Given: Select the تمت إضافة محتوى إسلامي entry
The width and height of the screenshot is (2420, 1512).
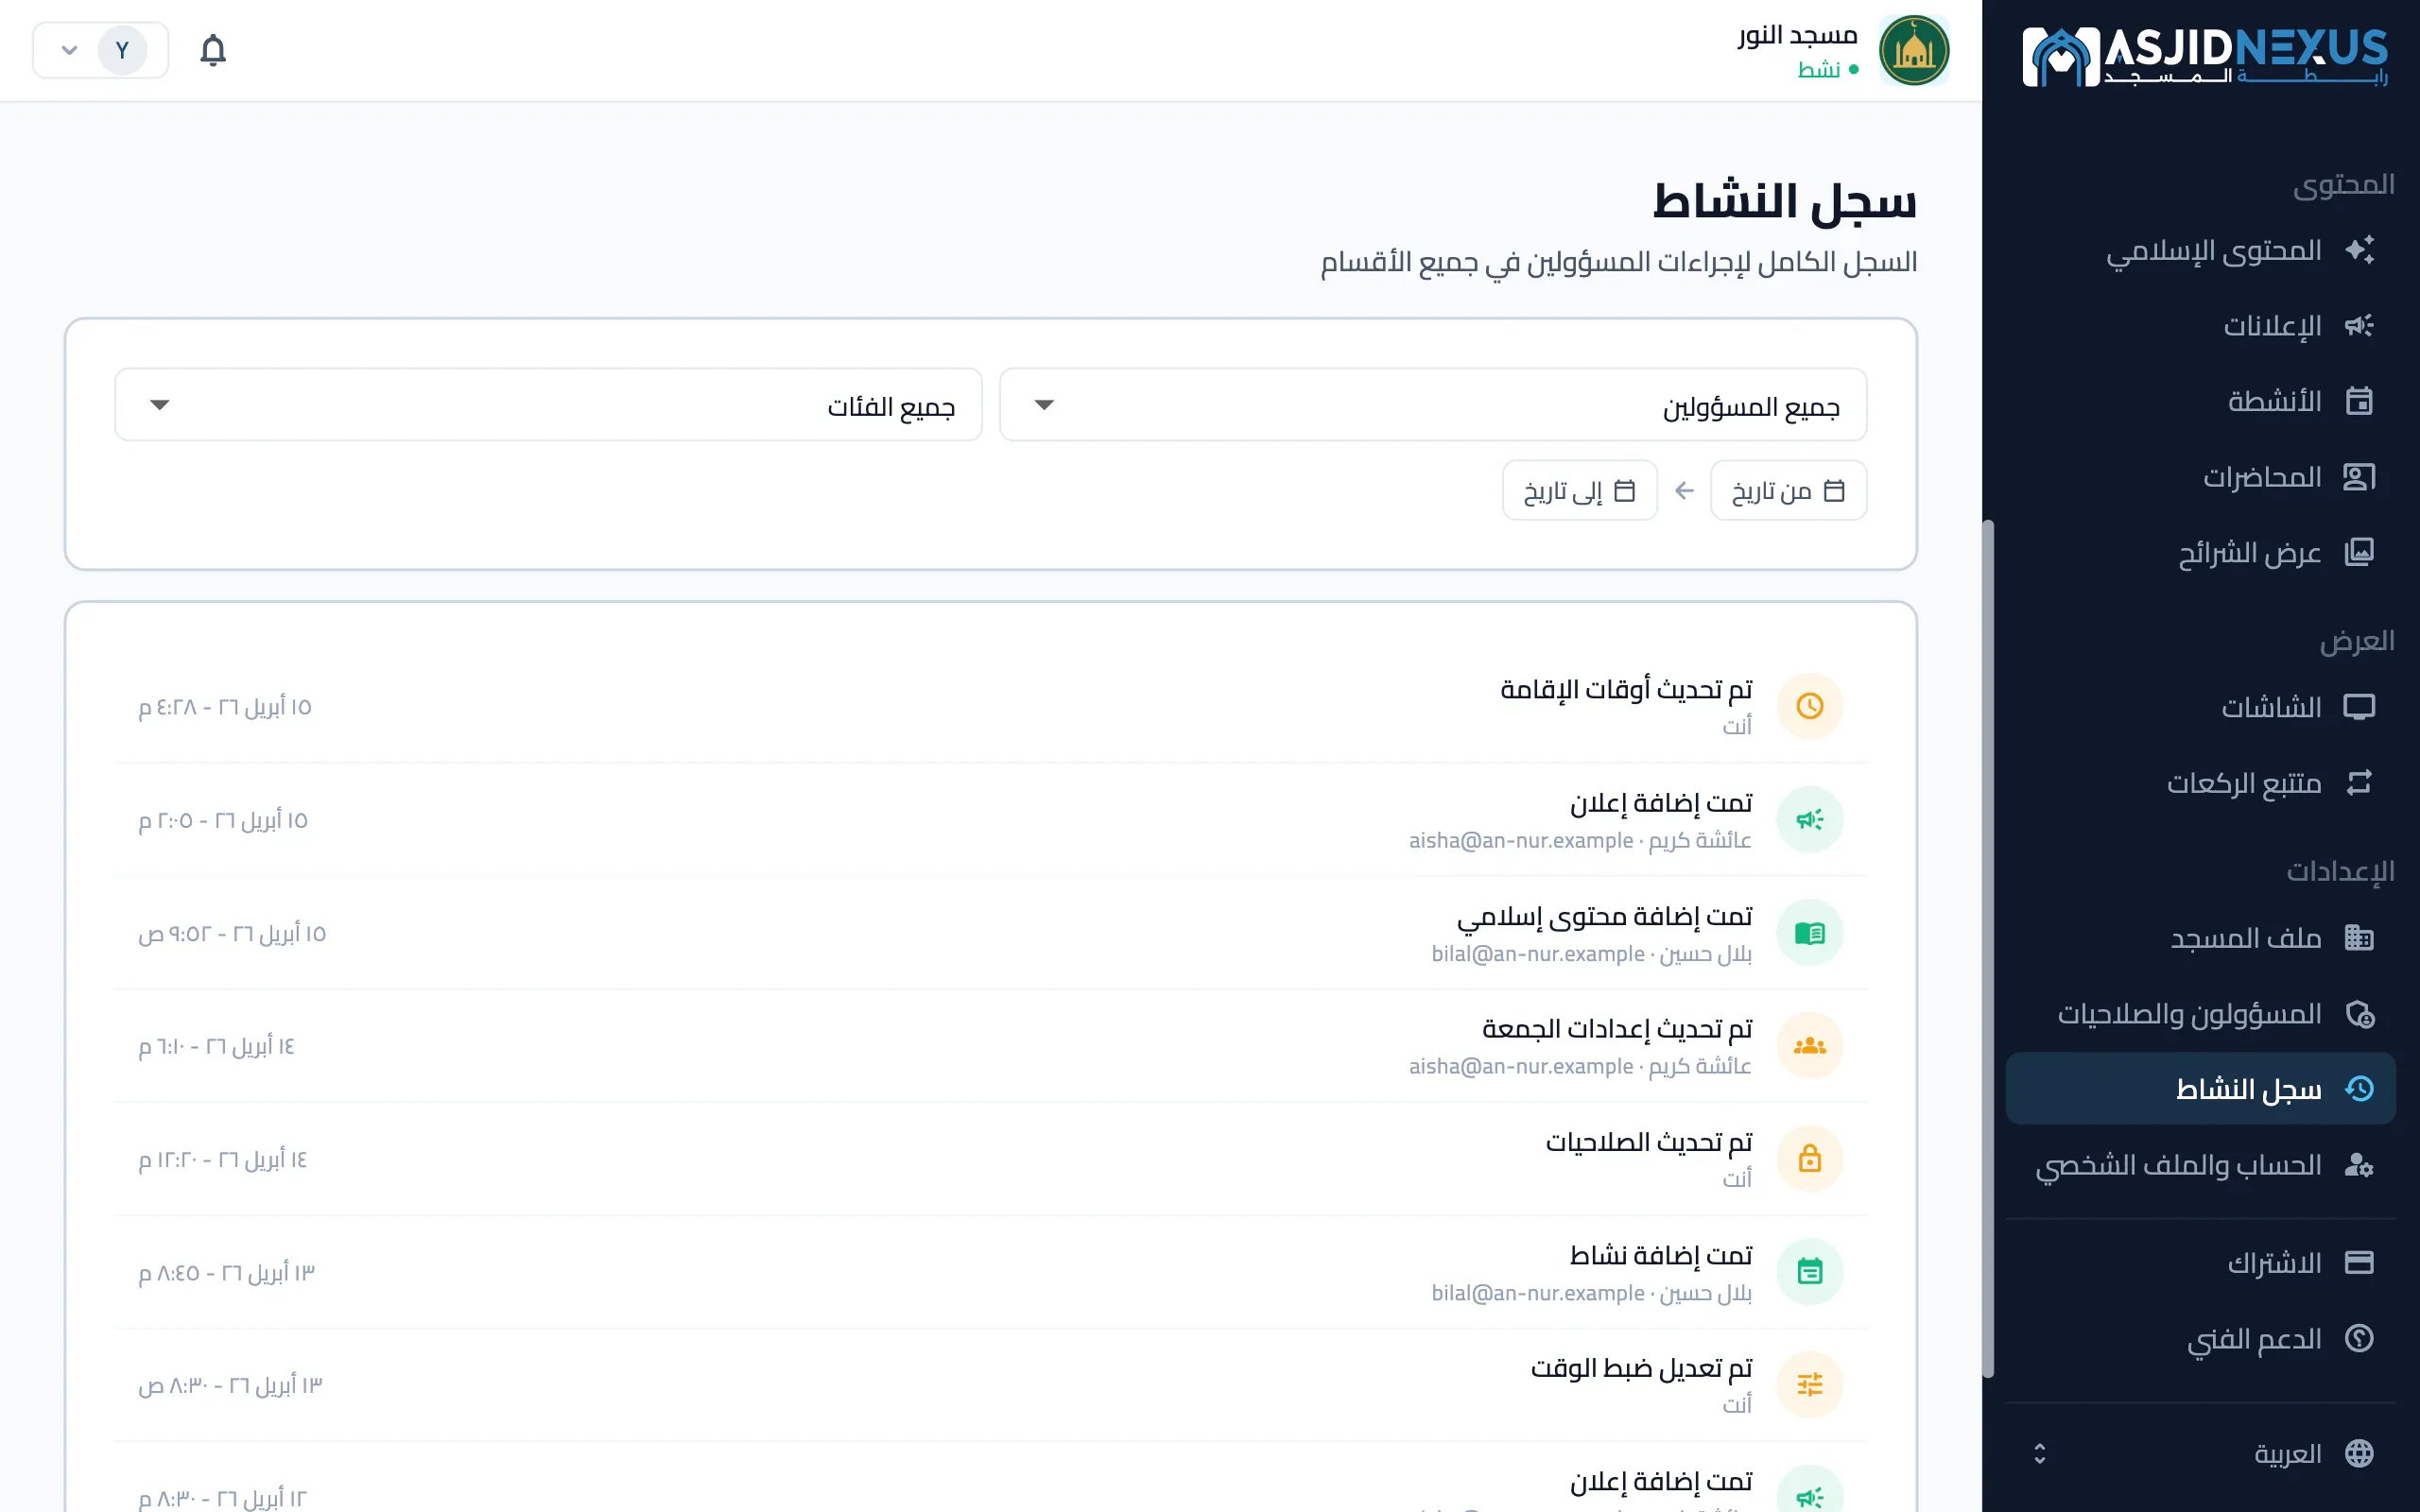Looking at the screenshot, I should point(990,933).
